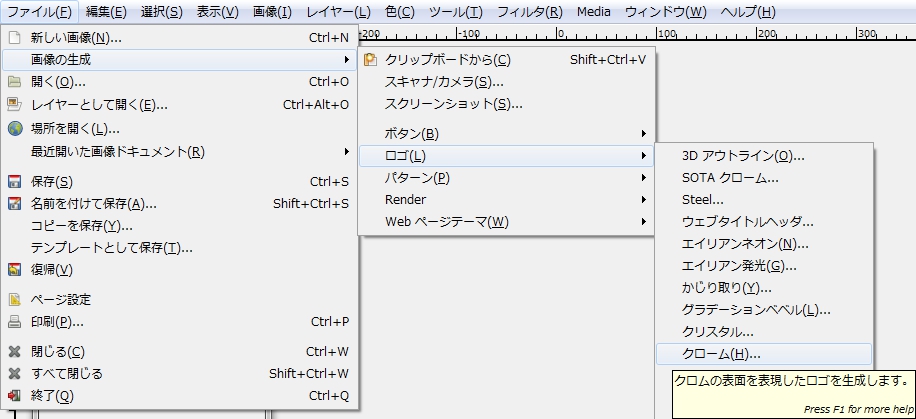Select the クローム logo entry
The image size is (916, 419).
coord(720,354)
